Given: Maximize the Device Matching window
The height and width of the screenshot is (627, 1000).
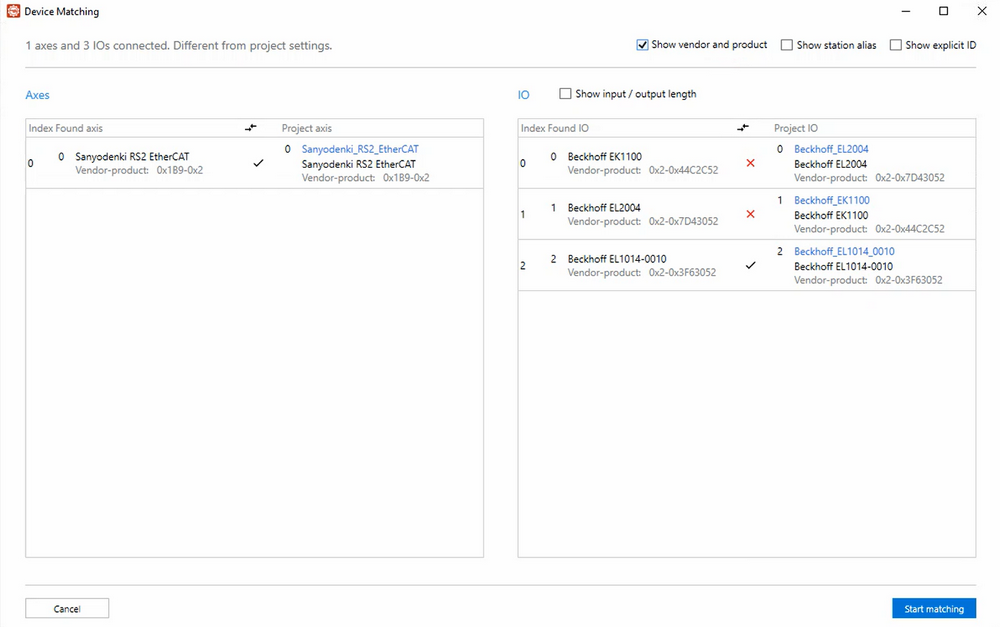Looking at the screenshot, I should point(943,12).
